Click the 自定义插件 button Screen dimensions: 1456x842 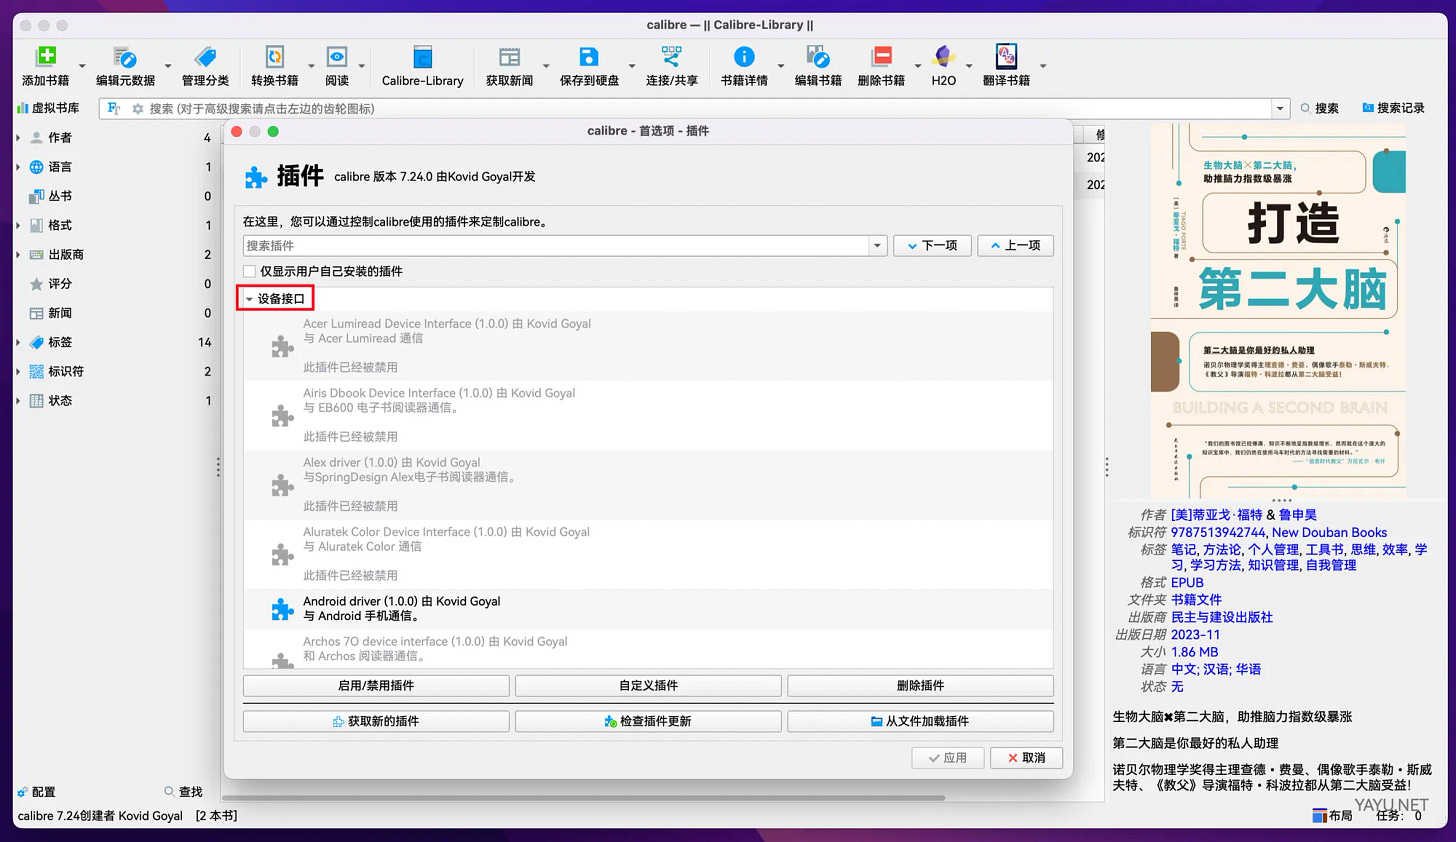(x=648, y=686)
